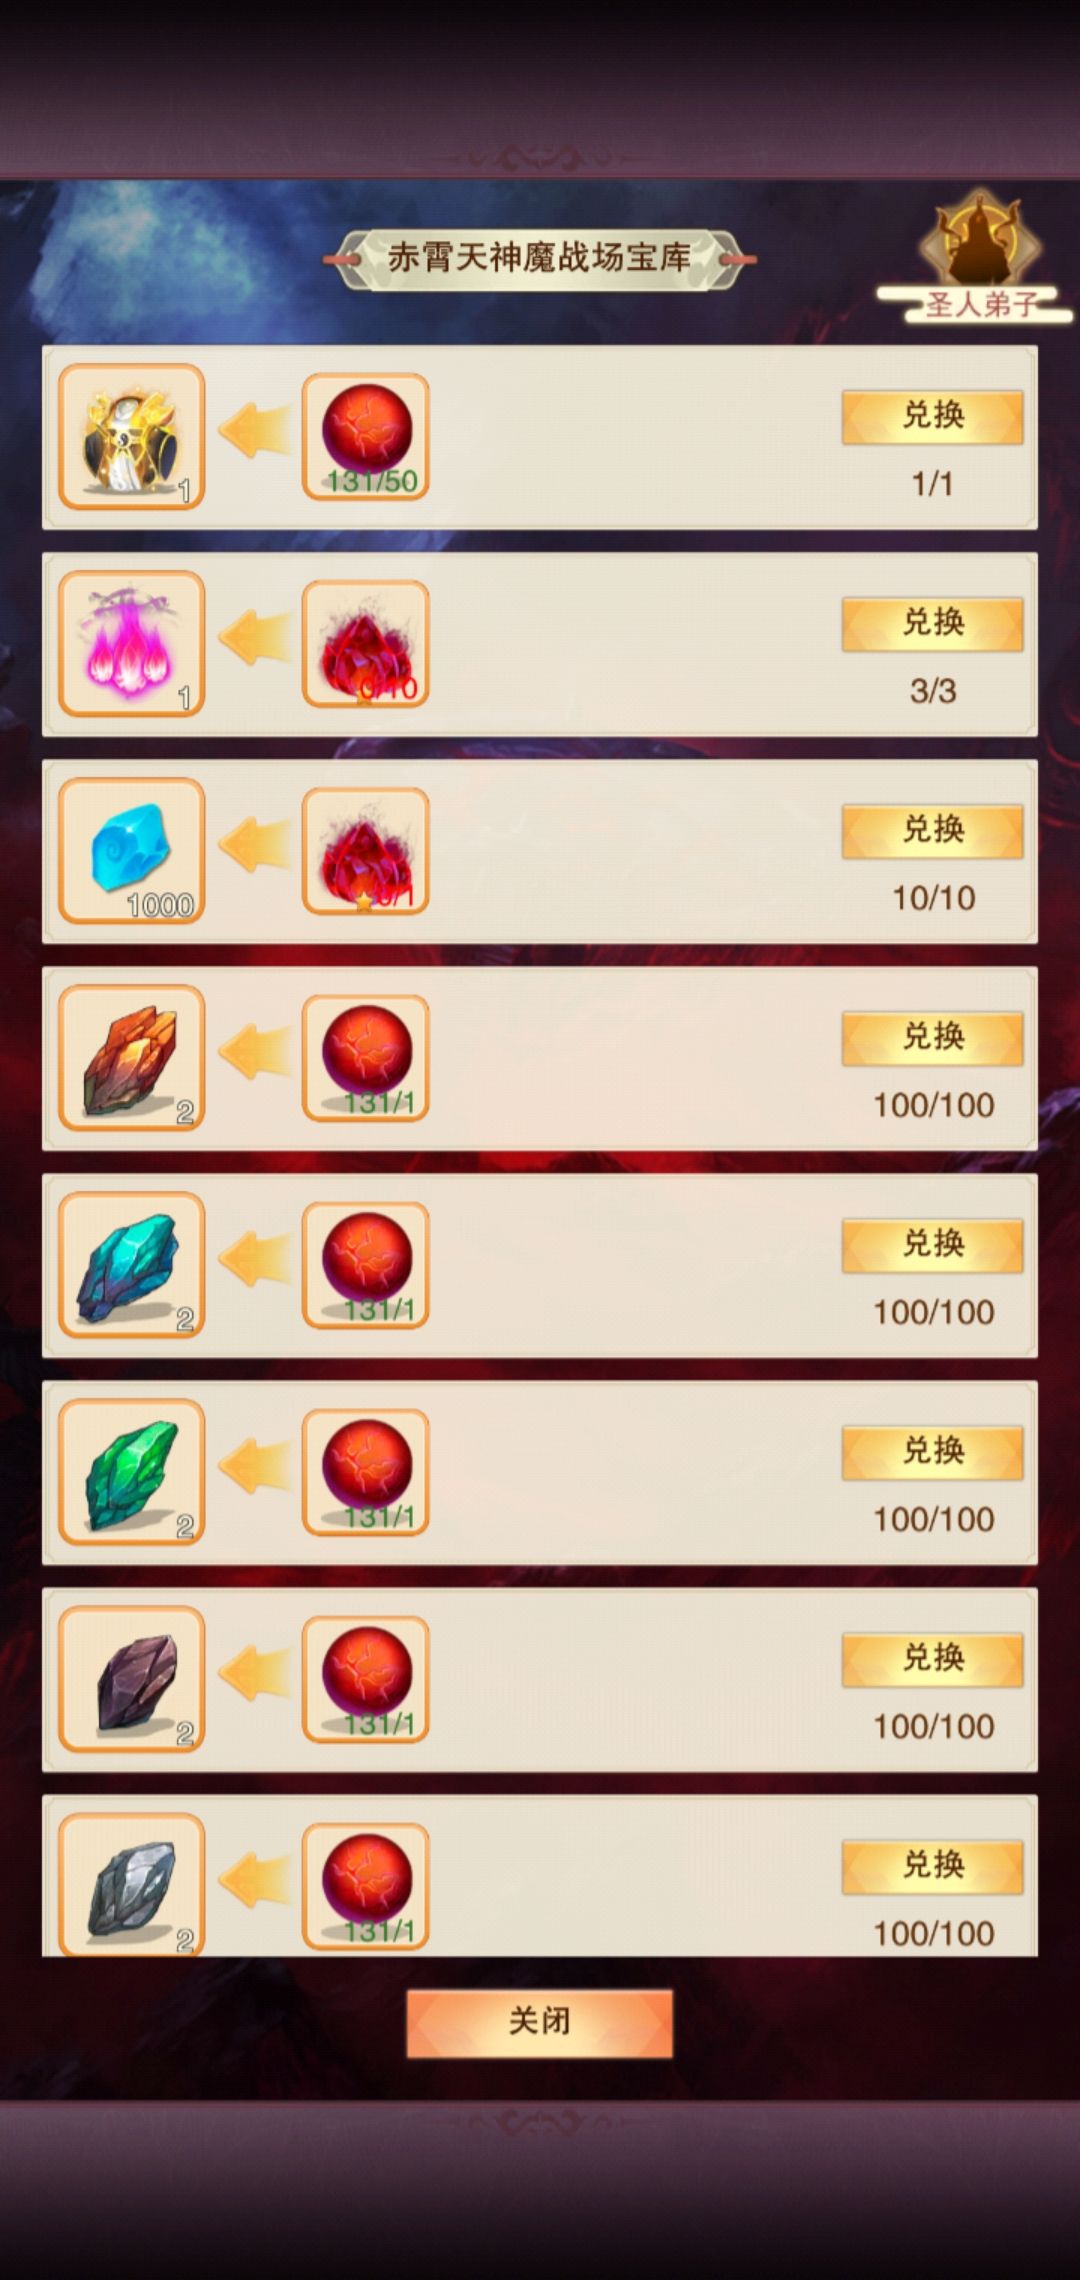The image size is (1080, 2280).
Task: Close the treasury with 关闭 button
Action: tap(539, 2023)
